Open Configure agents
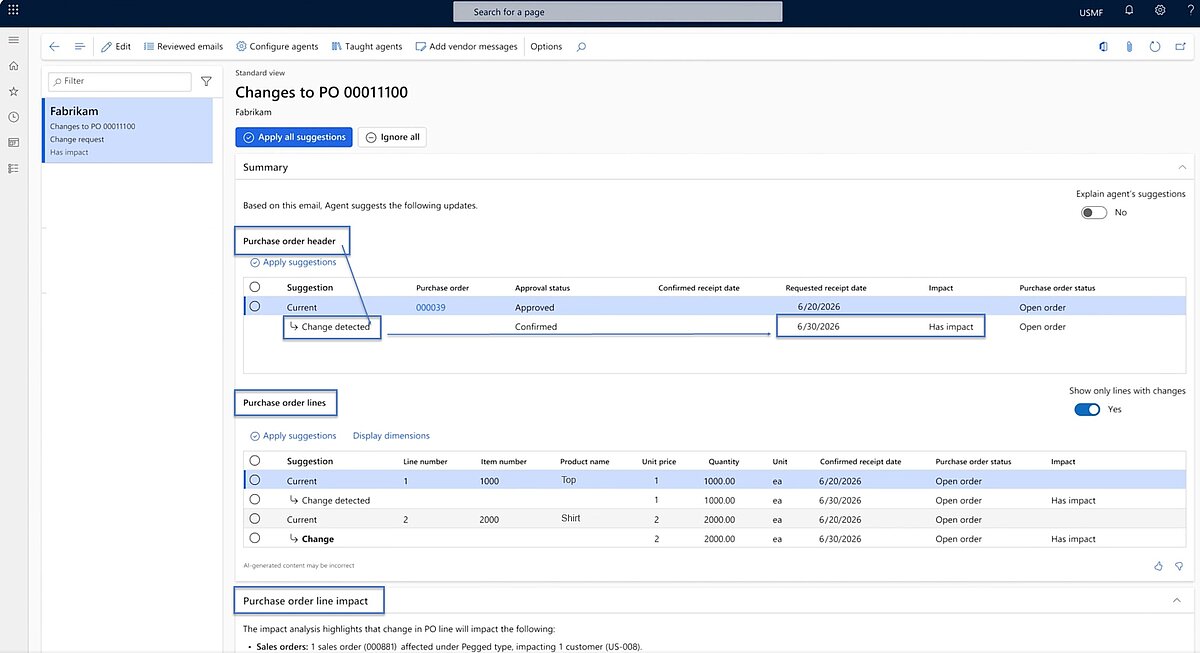 pos(277,46)
